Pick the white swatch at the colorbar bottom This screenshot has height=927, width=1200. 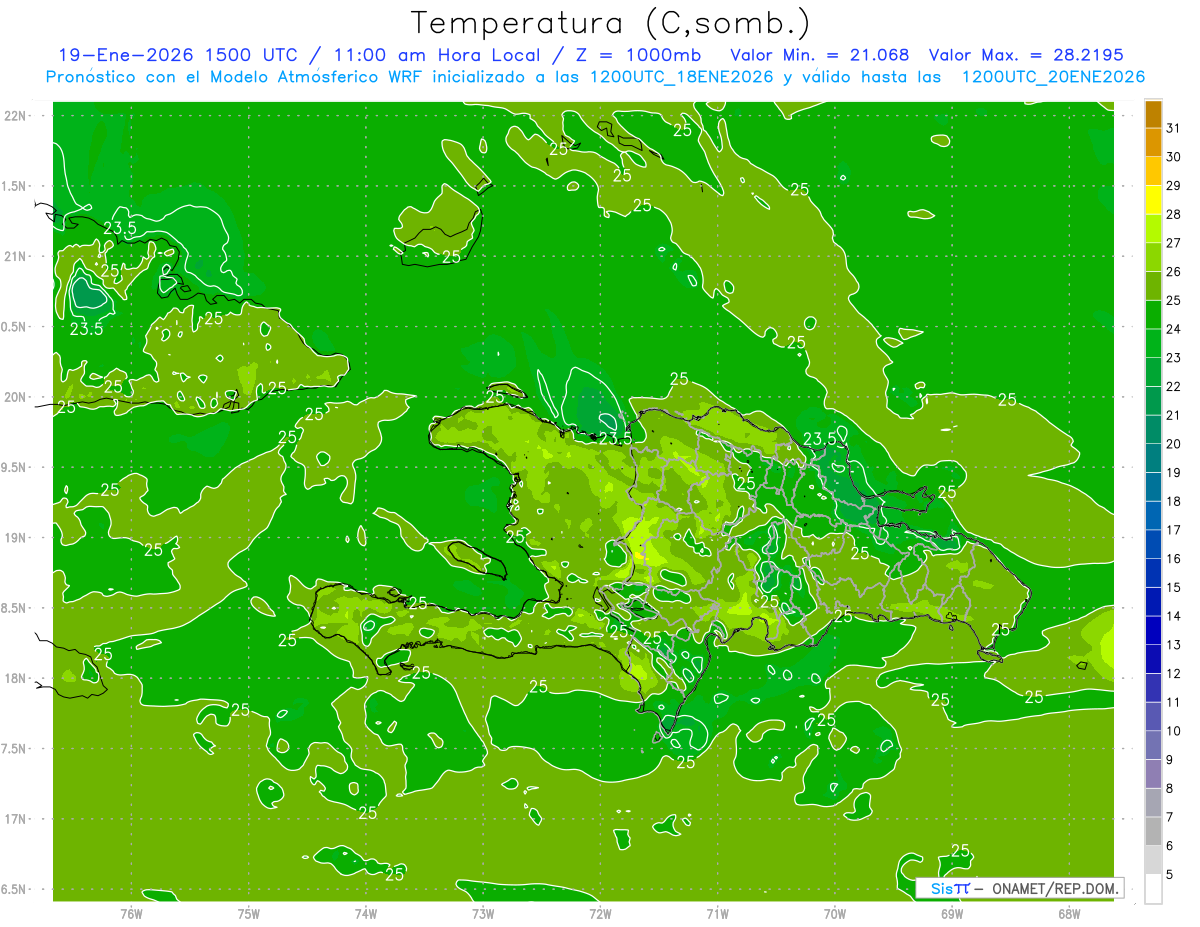1153,889
